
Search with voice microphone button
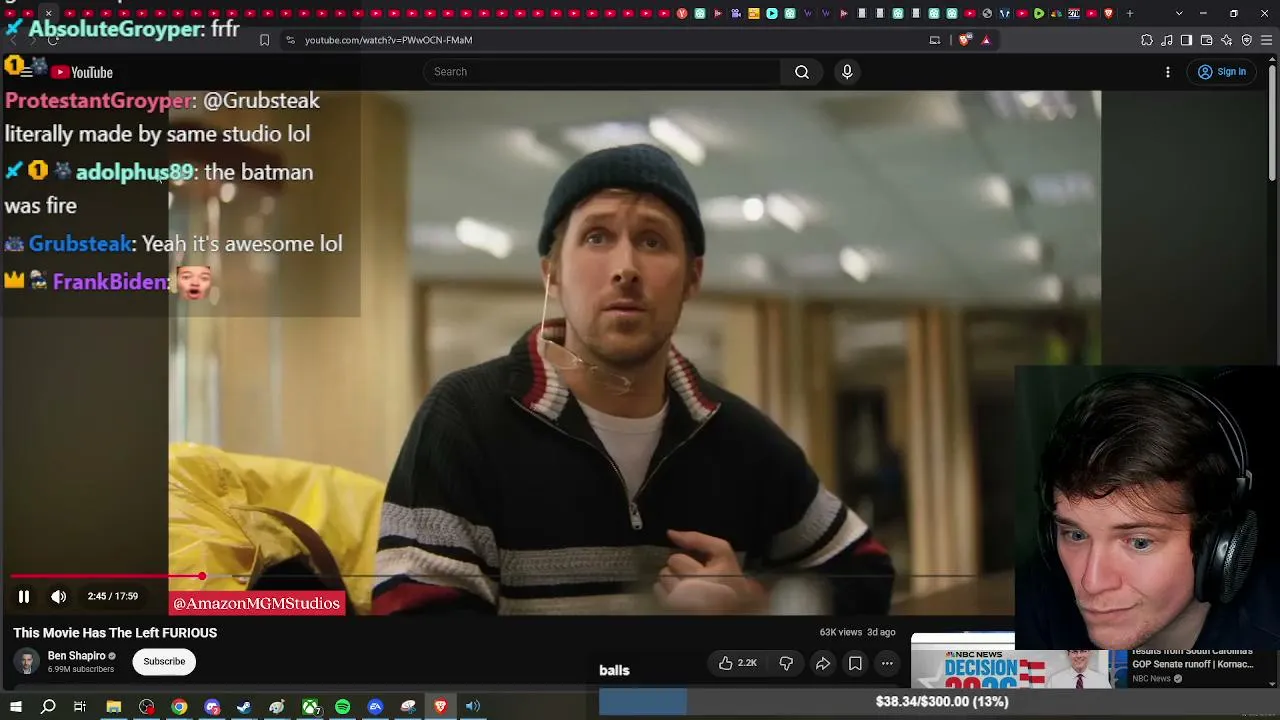click(847, 72)
